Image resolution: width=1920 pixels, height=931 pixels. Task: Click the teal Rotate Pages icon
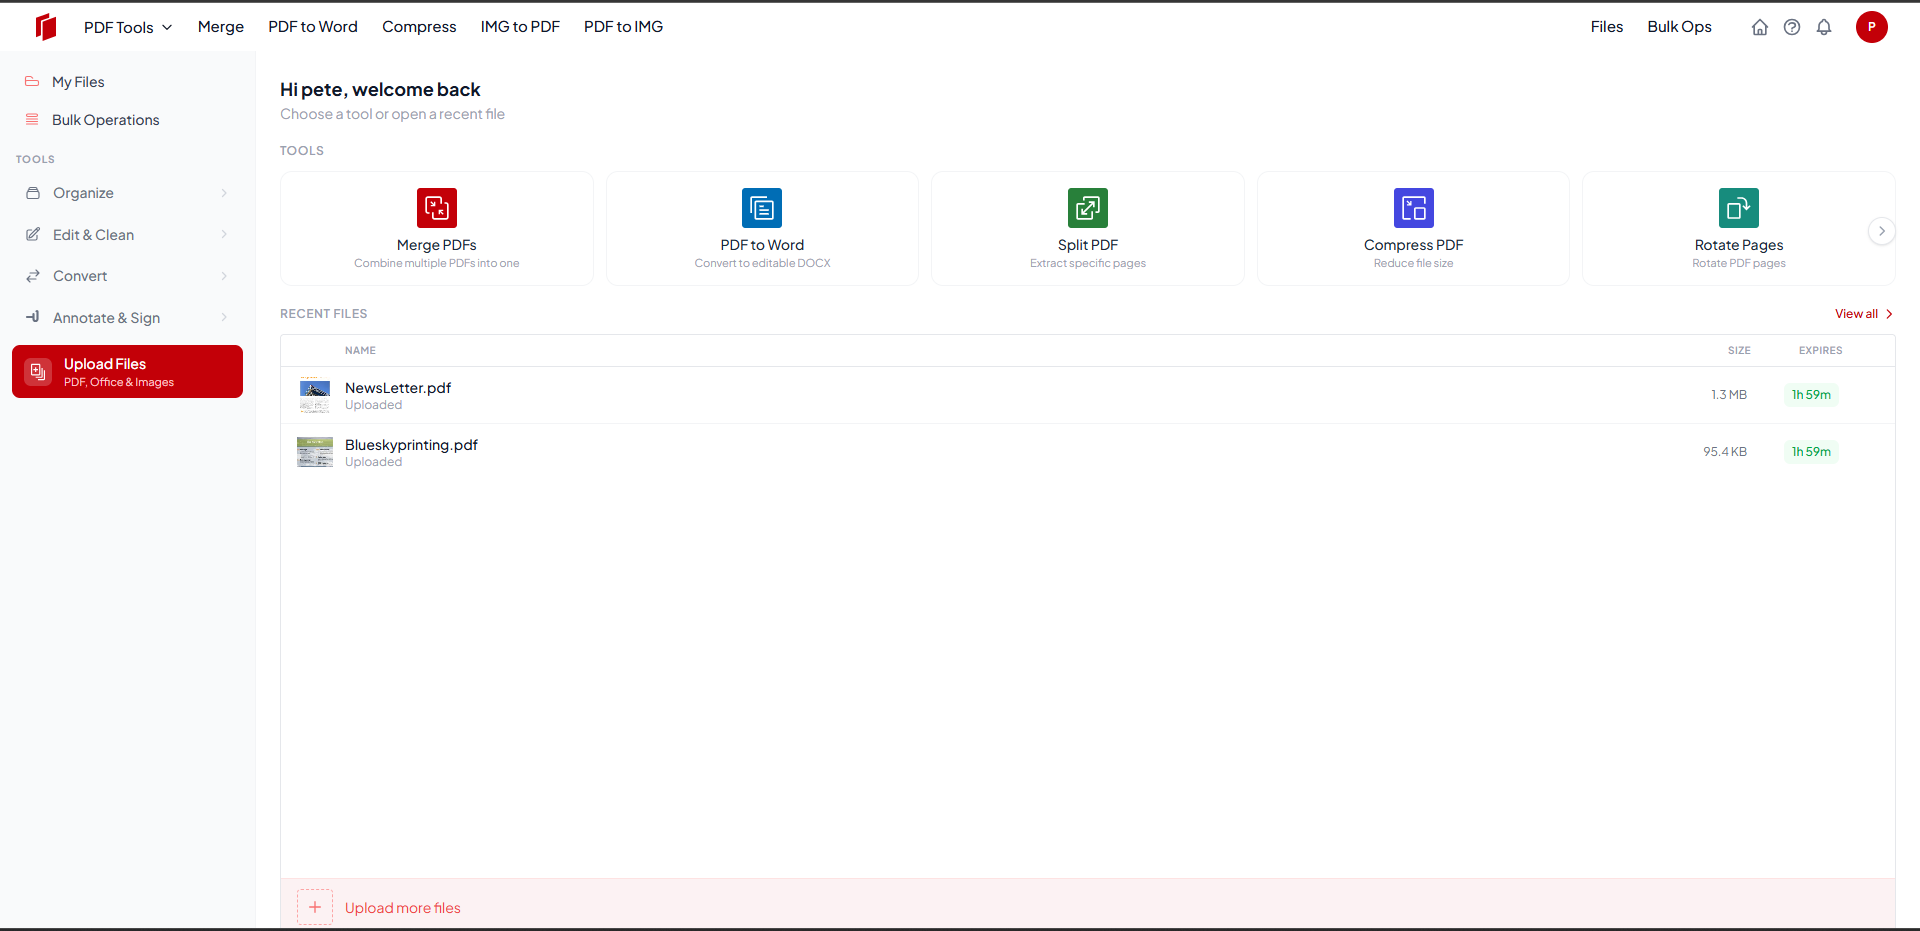point(1739,208)
